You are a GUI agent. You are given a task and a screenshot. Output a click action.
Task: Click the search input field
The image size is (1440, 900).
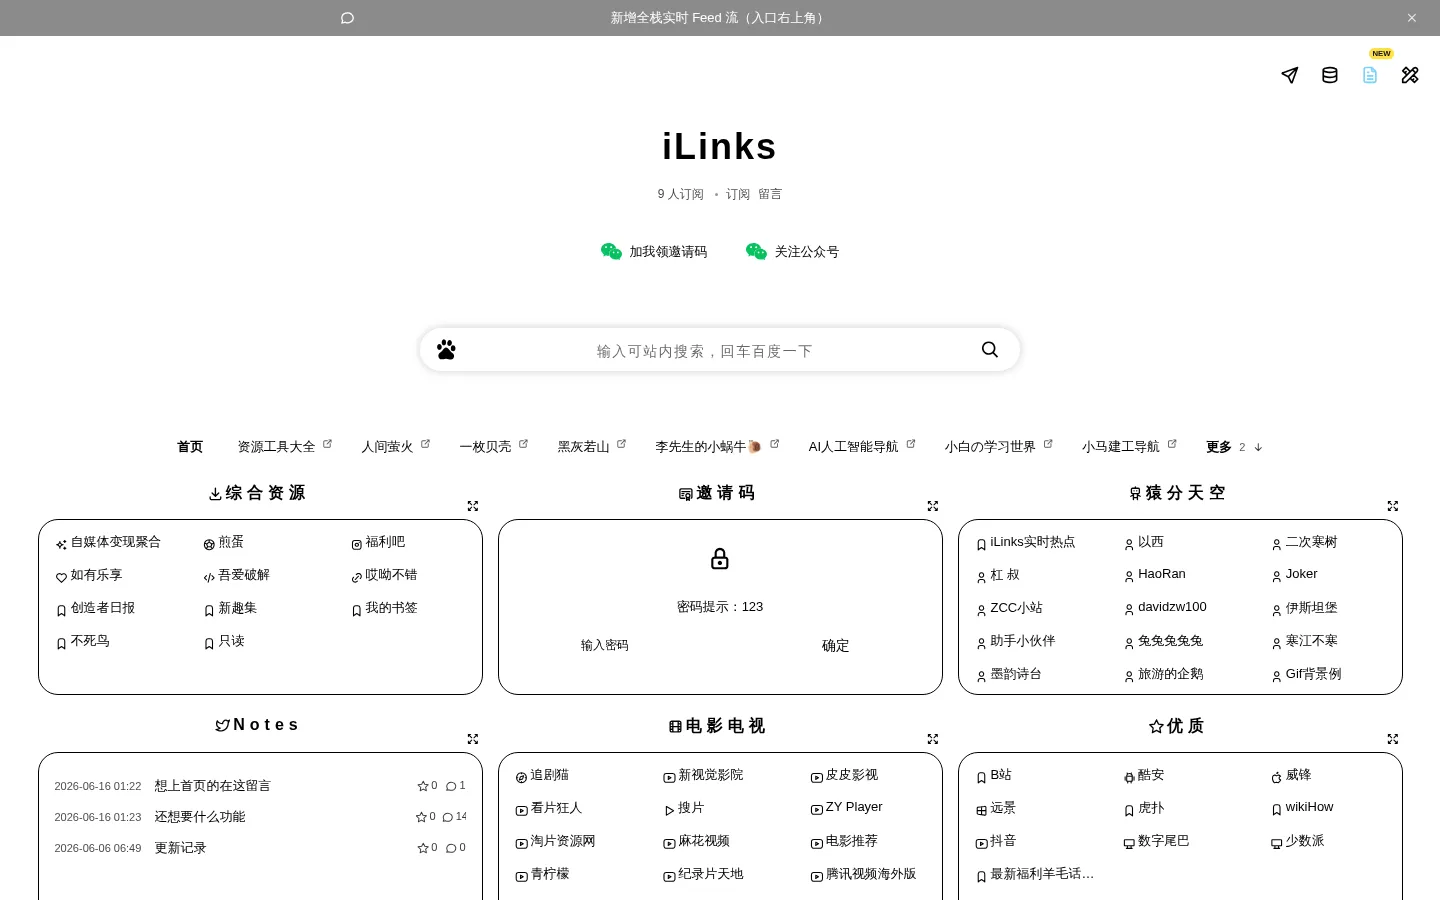point(704,351)
